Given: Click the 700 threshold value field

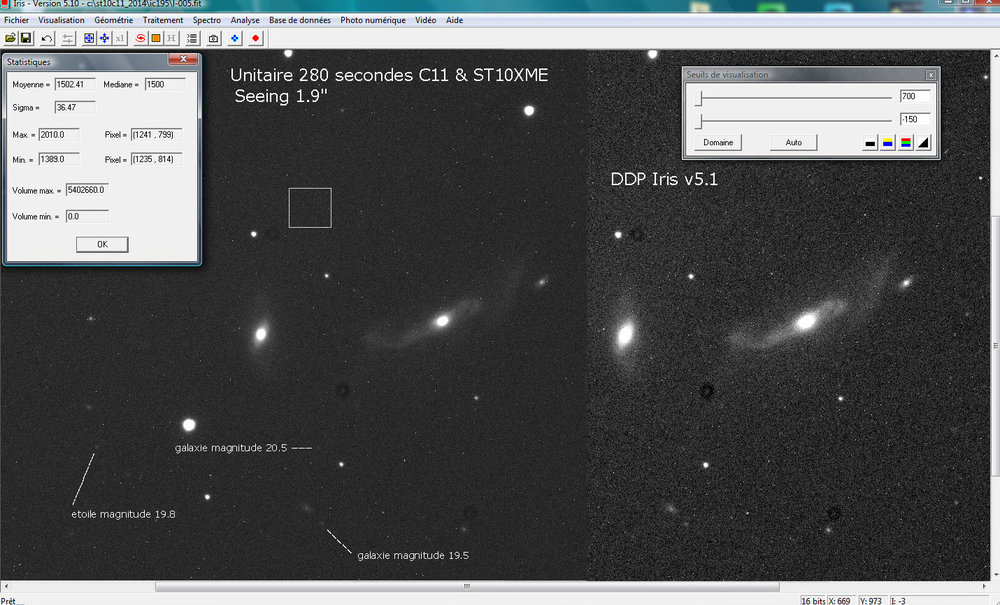Looking at the screenshot, I should 913,96.
